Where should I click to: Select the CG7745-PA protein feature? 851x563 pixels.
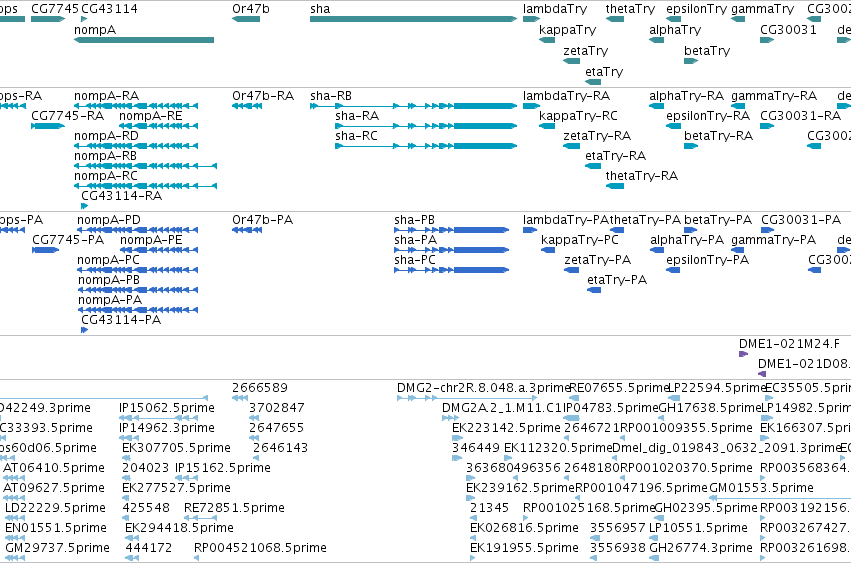(x=46, y=250)
